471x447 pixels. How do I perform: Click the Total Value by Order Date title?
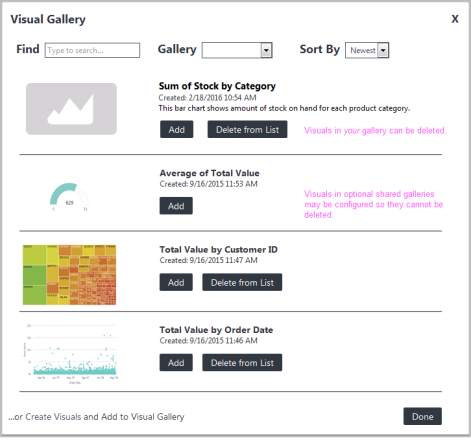[x=216, y=330]
